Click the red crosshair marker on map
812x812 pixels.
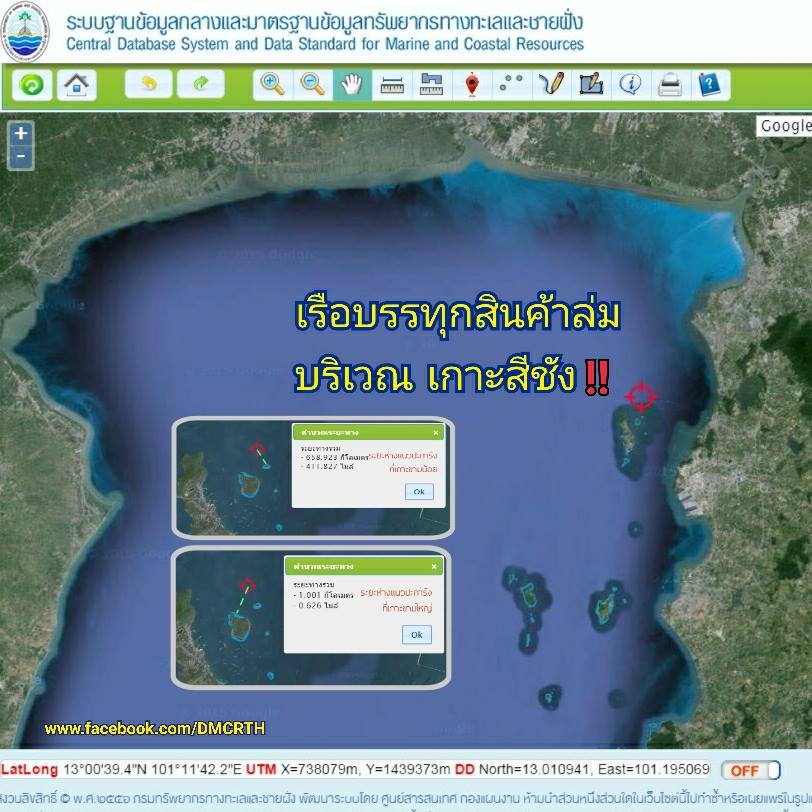tap(641, 397)
